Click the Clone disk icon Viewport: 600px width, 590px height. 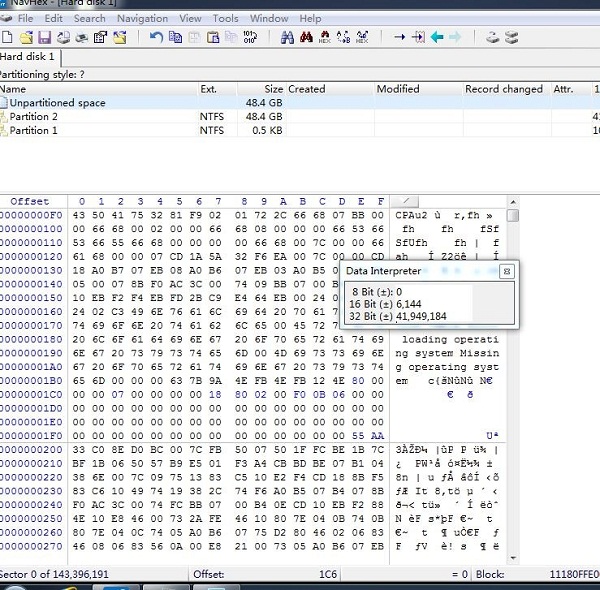click(x=512, y=37)
